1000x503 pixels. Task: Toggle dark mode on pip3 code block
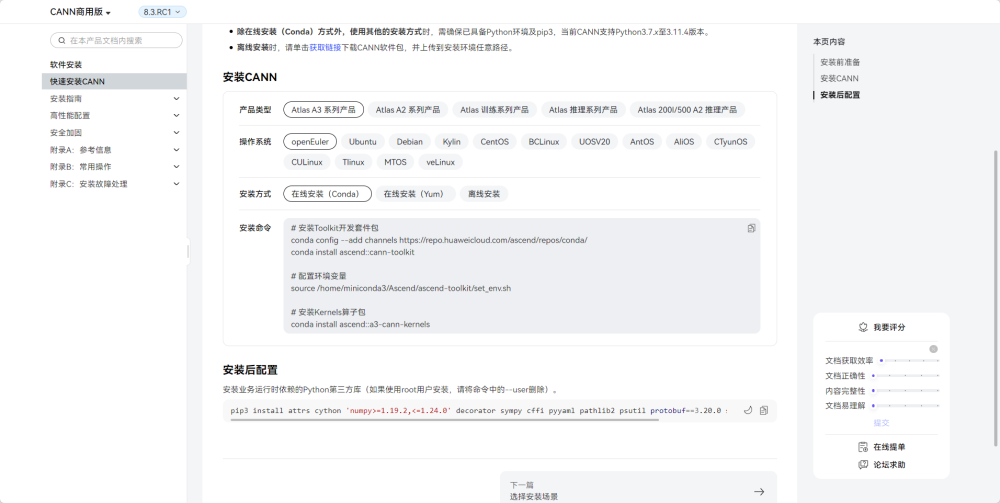(x=748, y=411)
